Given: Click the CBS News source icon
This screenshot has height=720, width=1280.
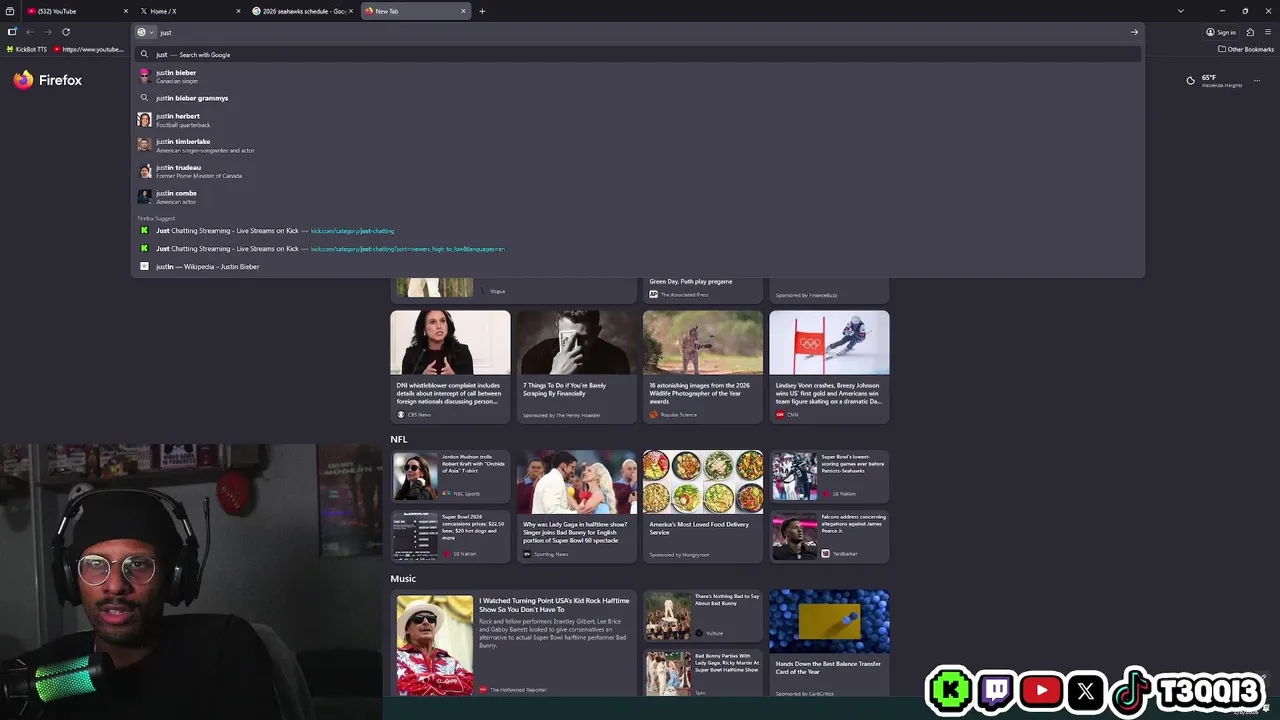Looking at the screenshot, I should (401, 414).
